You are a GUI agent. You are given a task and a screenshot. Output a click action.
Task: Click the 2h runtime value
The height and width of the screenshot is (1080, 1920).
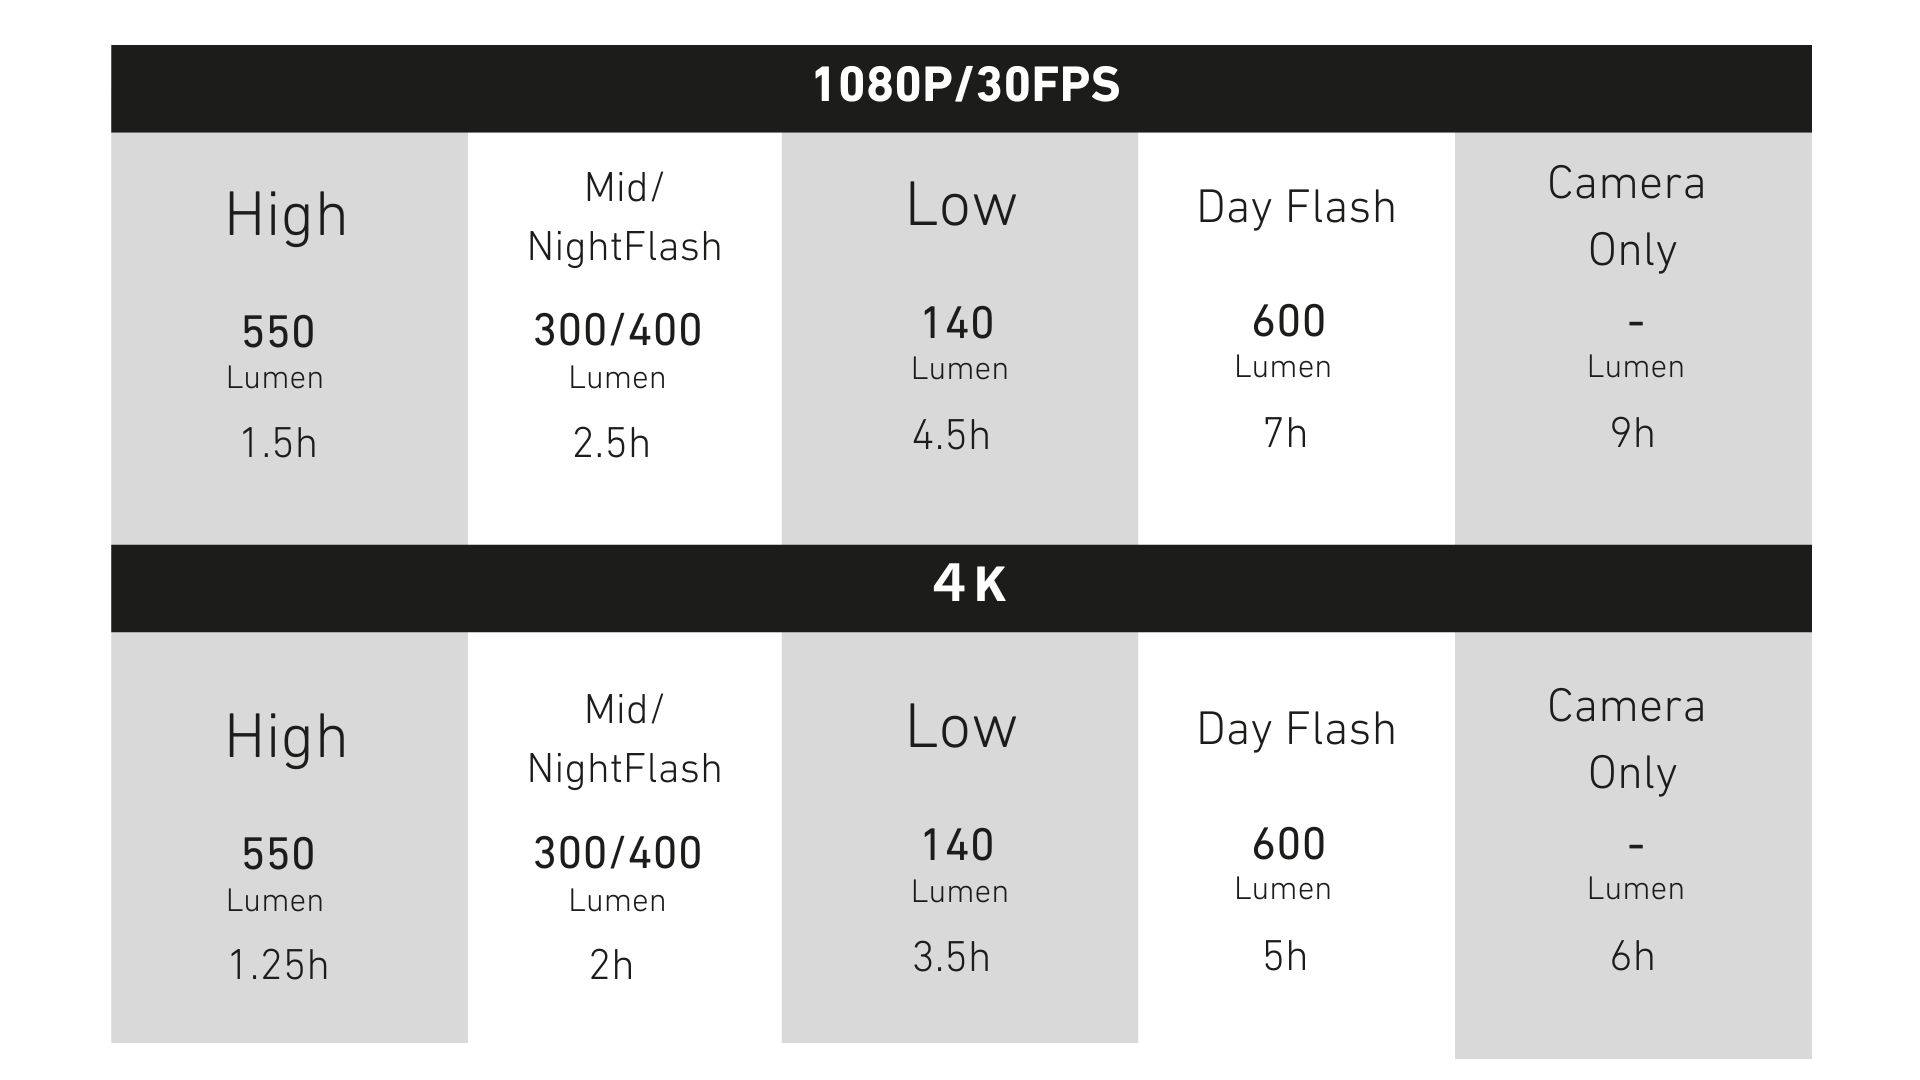point(611,965)
